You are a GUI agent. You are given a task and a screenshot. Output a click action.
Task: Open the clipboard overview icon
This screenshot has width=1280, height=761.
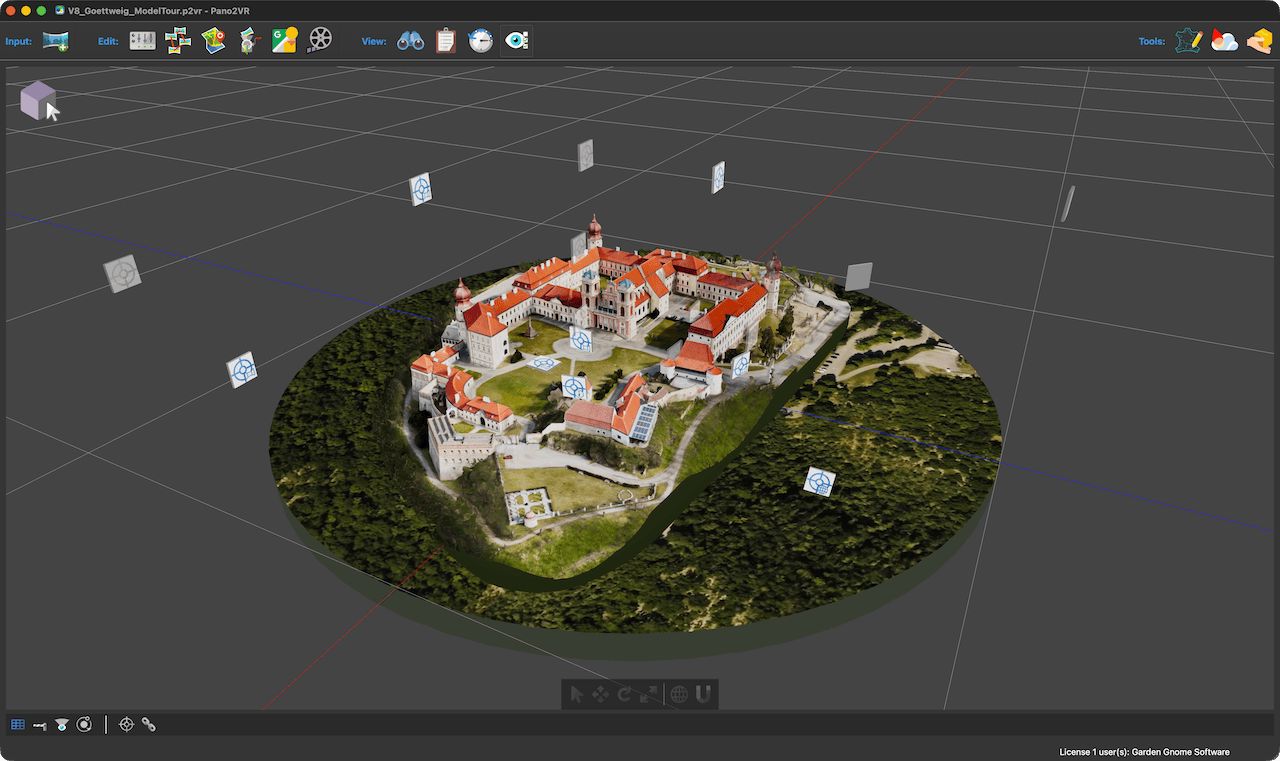(445, 41)
